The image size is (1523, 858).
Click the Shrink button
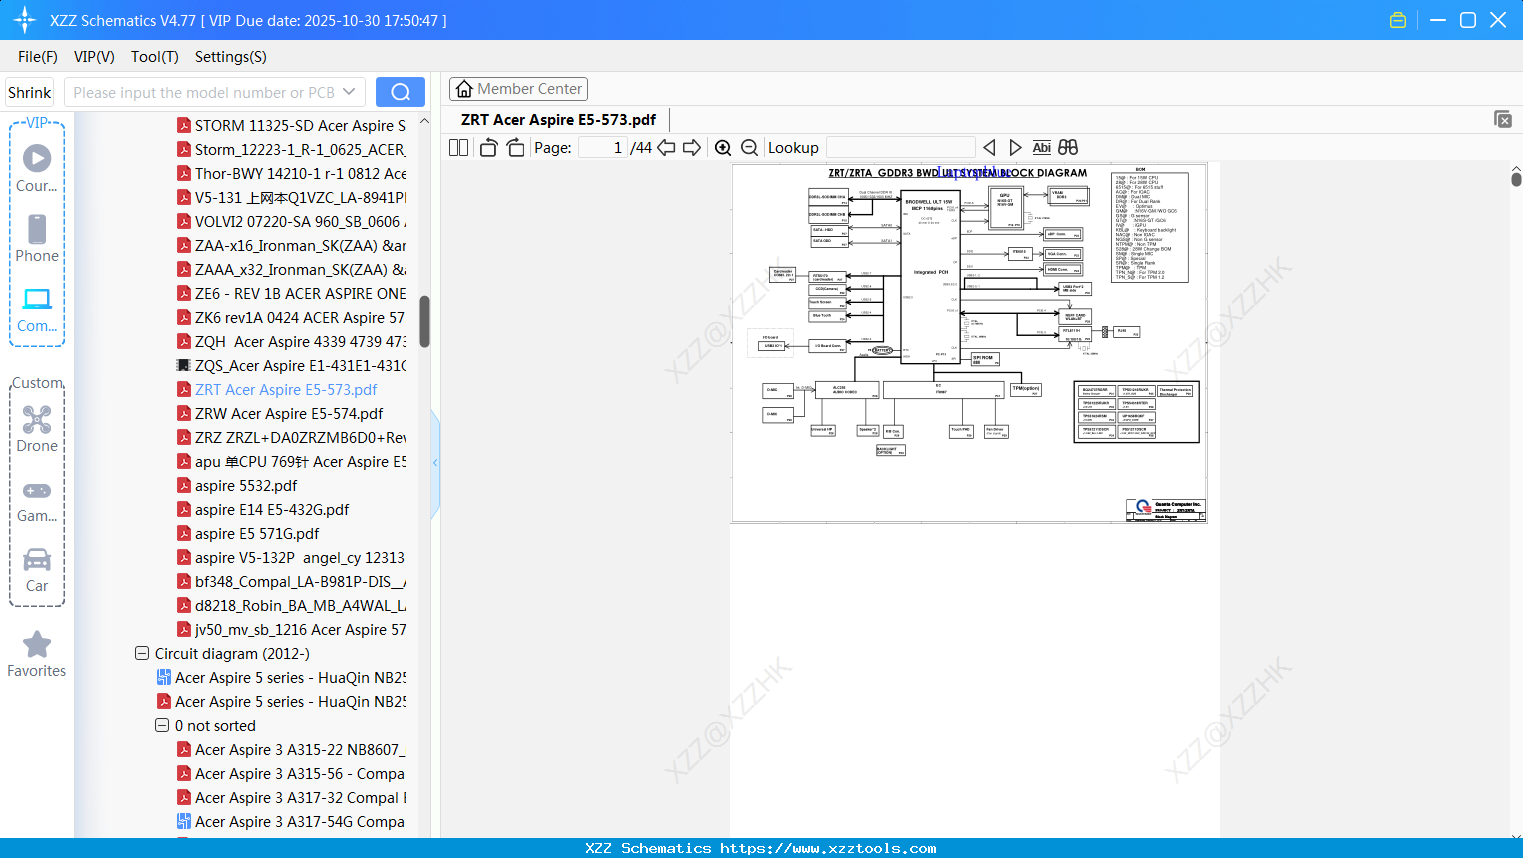[x=29, y=92]
